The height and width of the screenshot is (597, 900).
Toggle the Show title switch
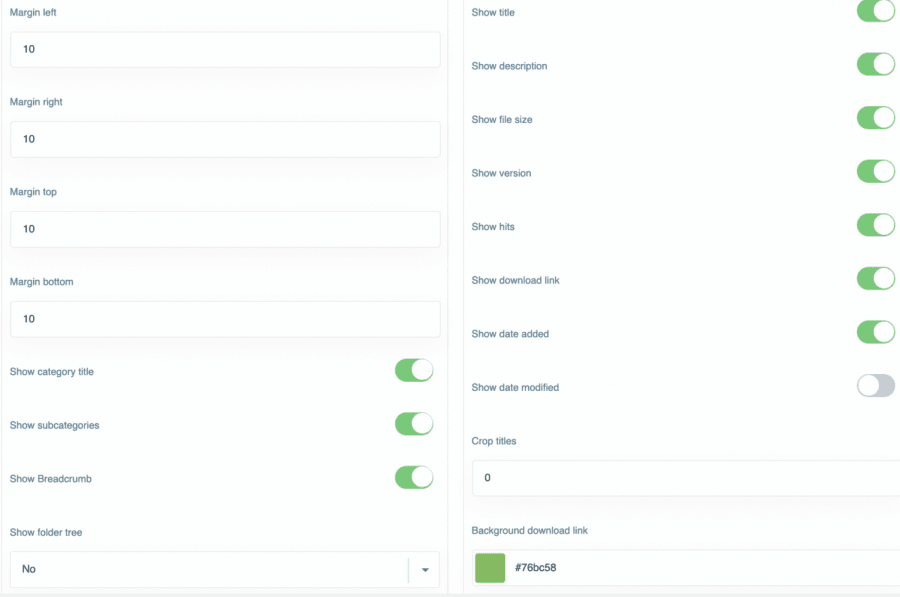click(x=875, y=12)
